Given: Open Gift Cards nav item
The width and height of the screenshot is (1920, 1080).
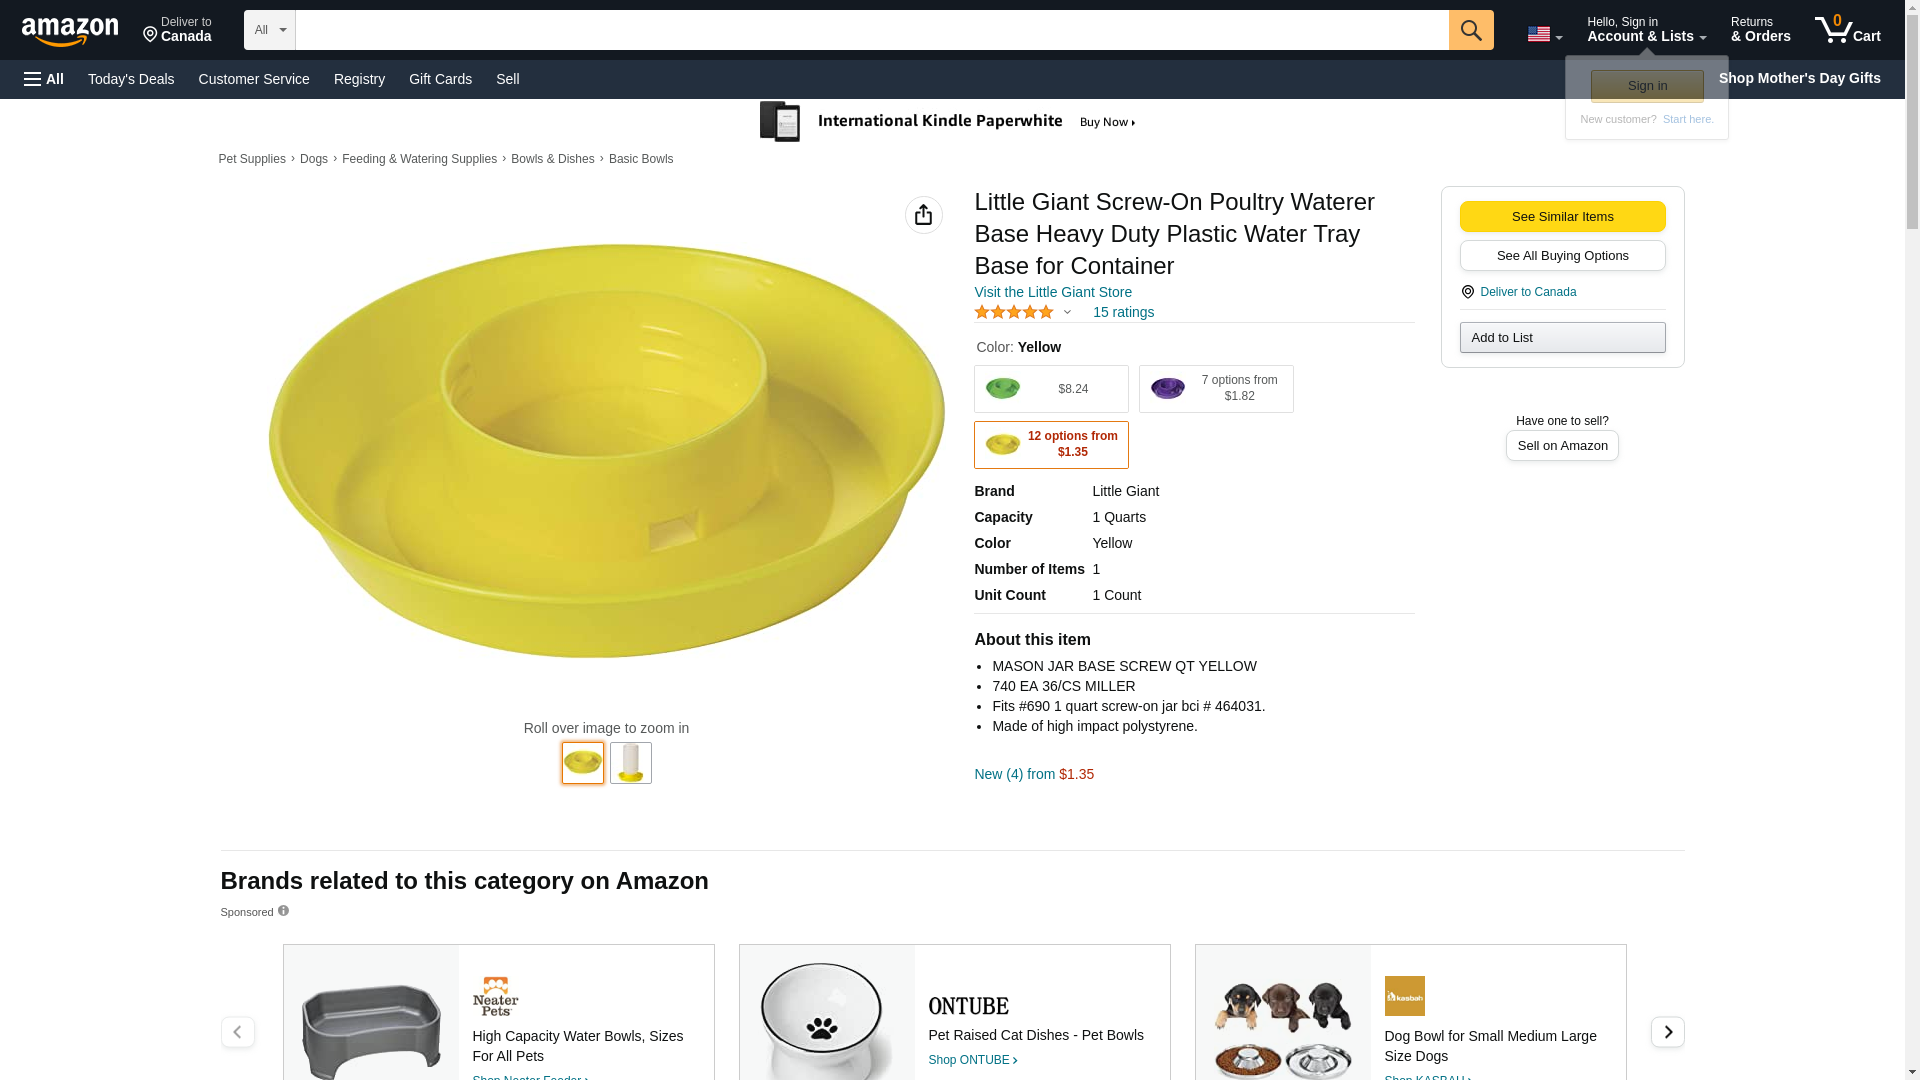Looking at the screenshot, I should click(440, 79).
